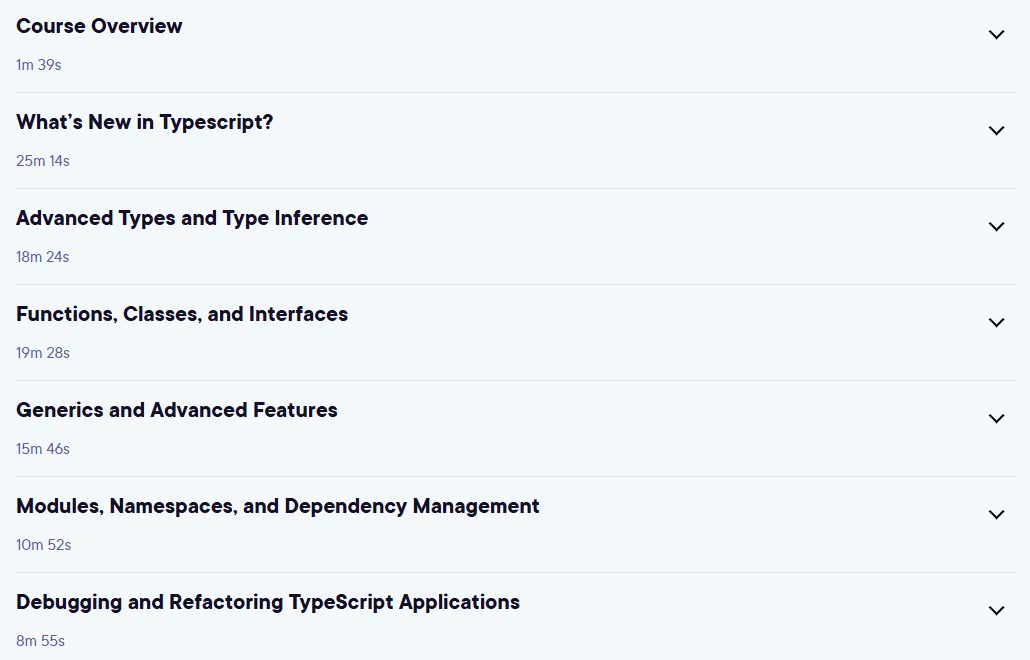Click the 19m 28s duration label

43,353
